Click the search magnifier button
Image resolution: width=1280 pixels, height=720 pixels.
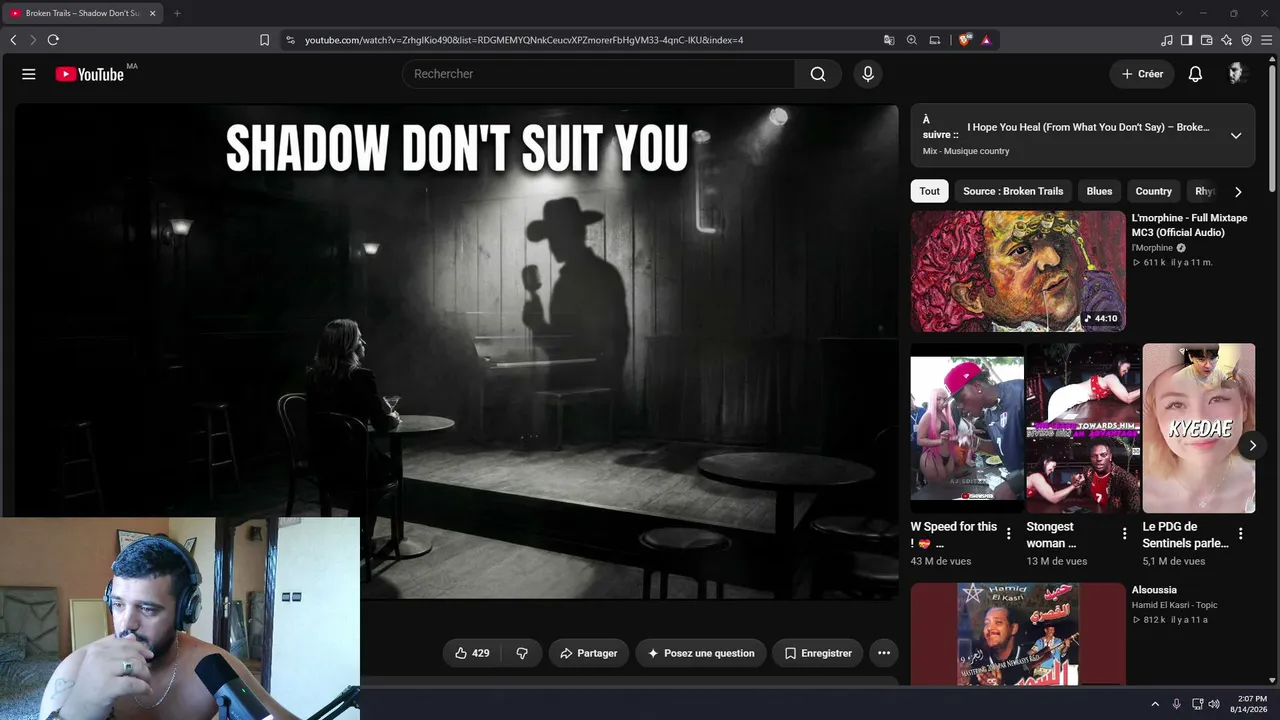point(818,74)
